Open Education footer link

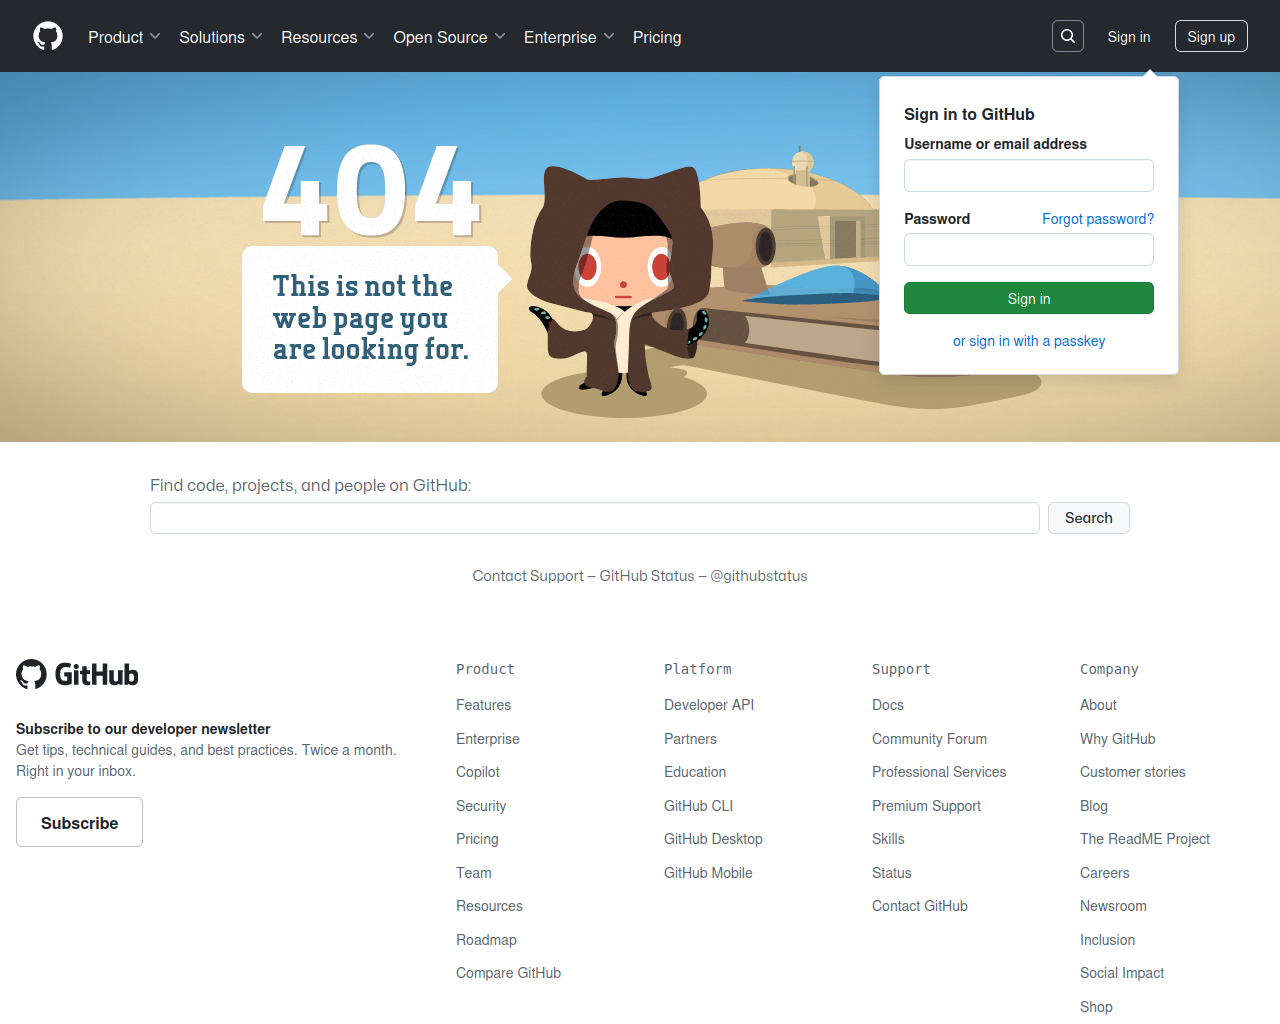[x=695, y=772]
